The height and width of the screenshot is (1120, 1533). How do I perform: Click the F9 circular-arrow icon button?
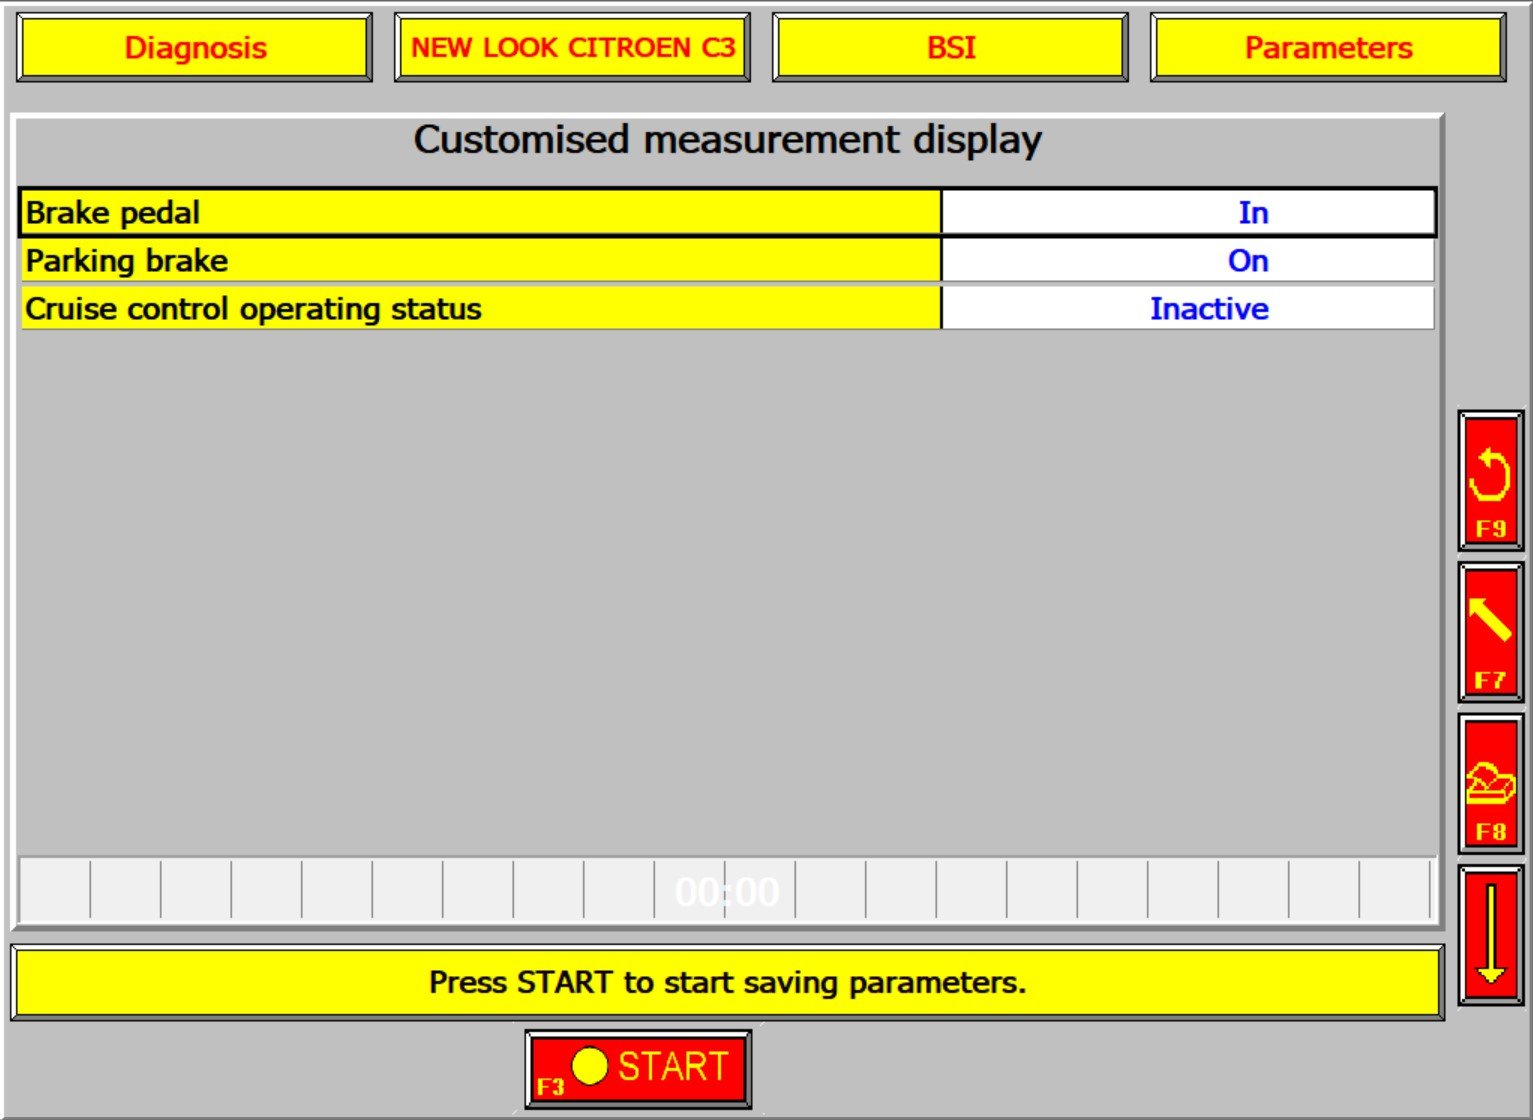tap(1490, 480)
